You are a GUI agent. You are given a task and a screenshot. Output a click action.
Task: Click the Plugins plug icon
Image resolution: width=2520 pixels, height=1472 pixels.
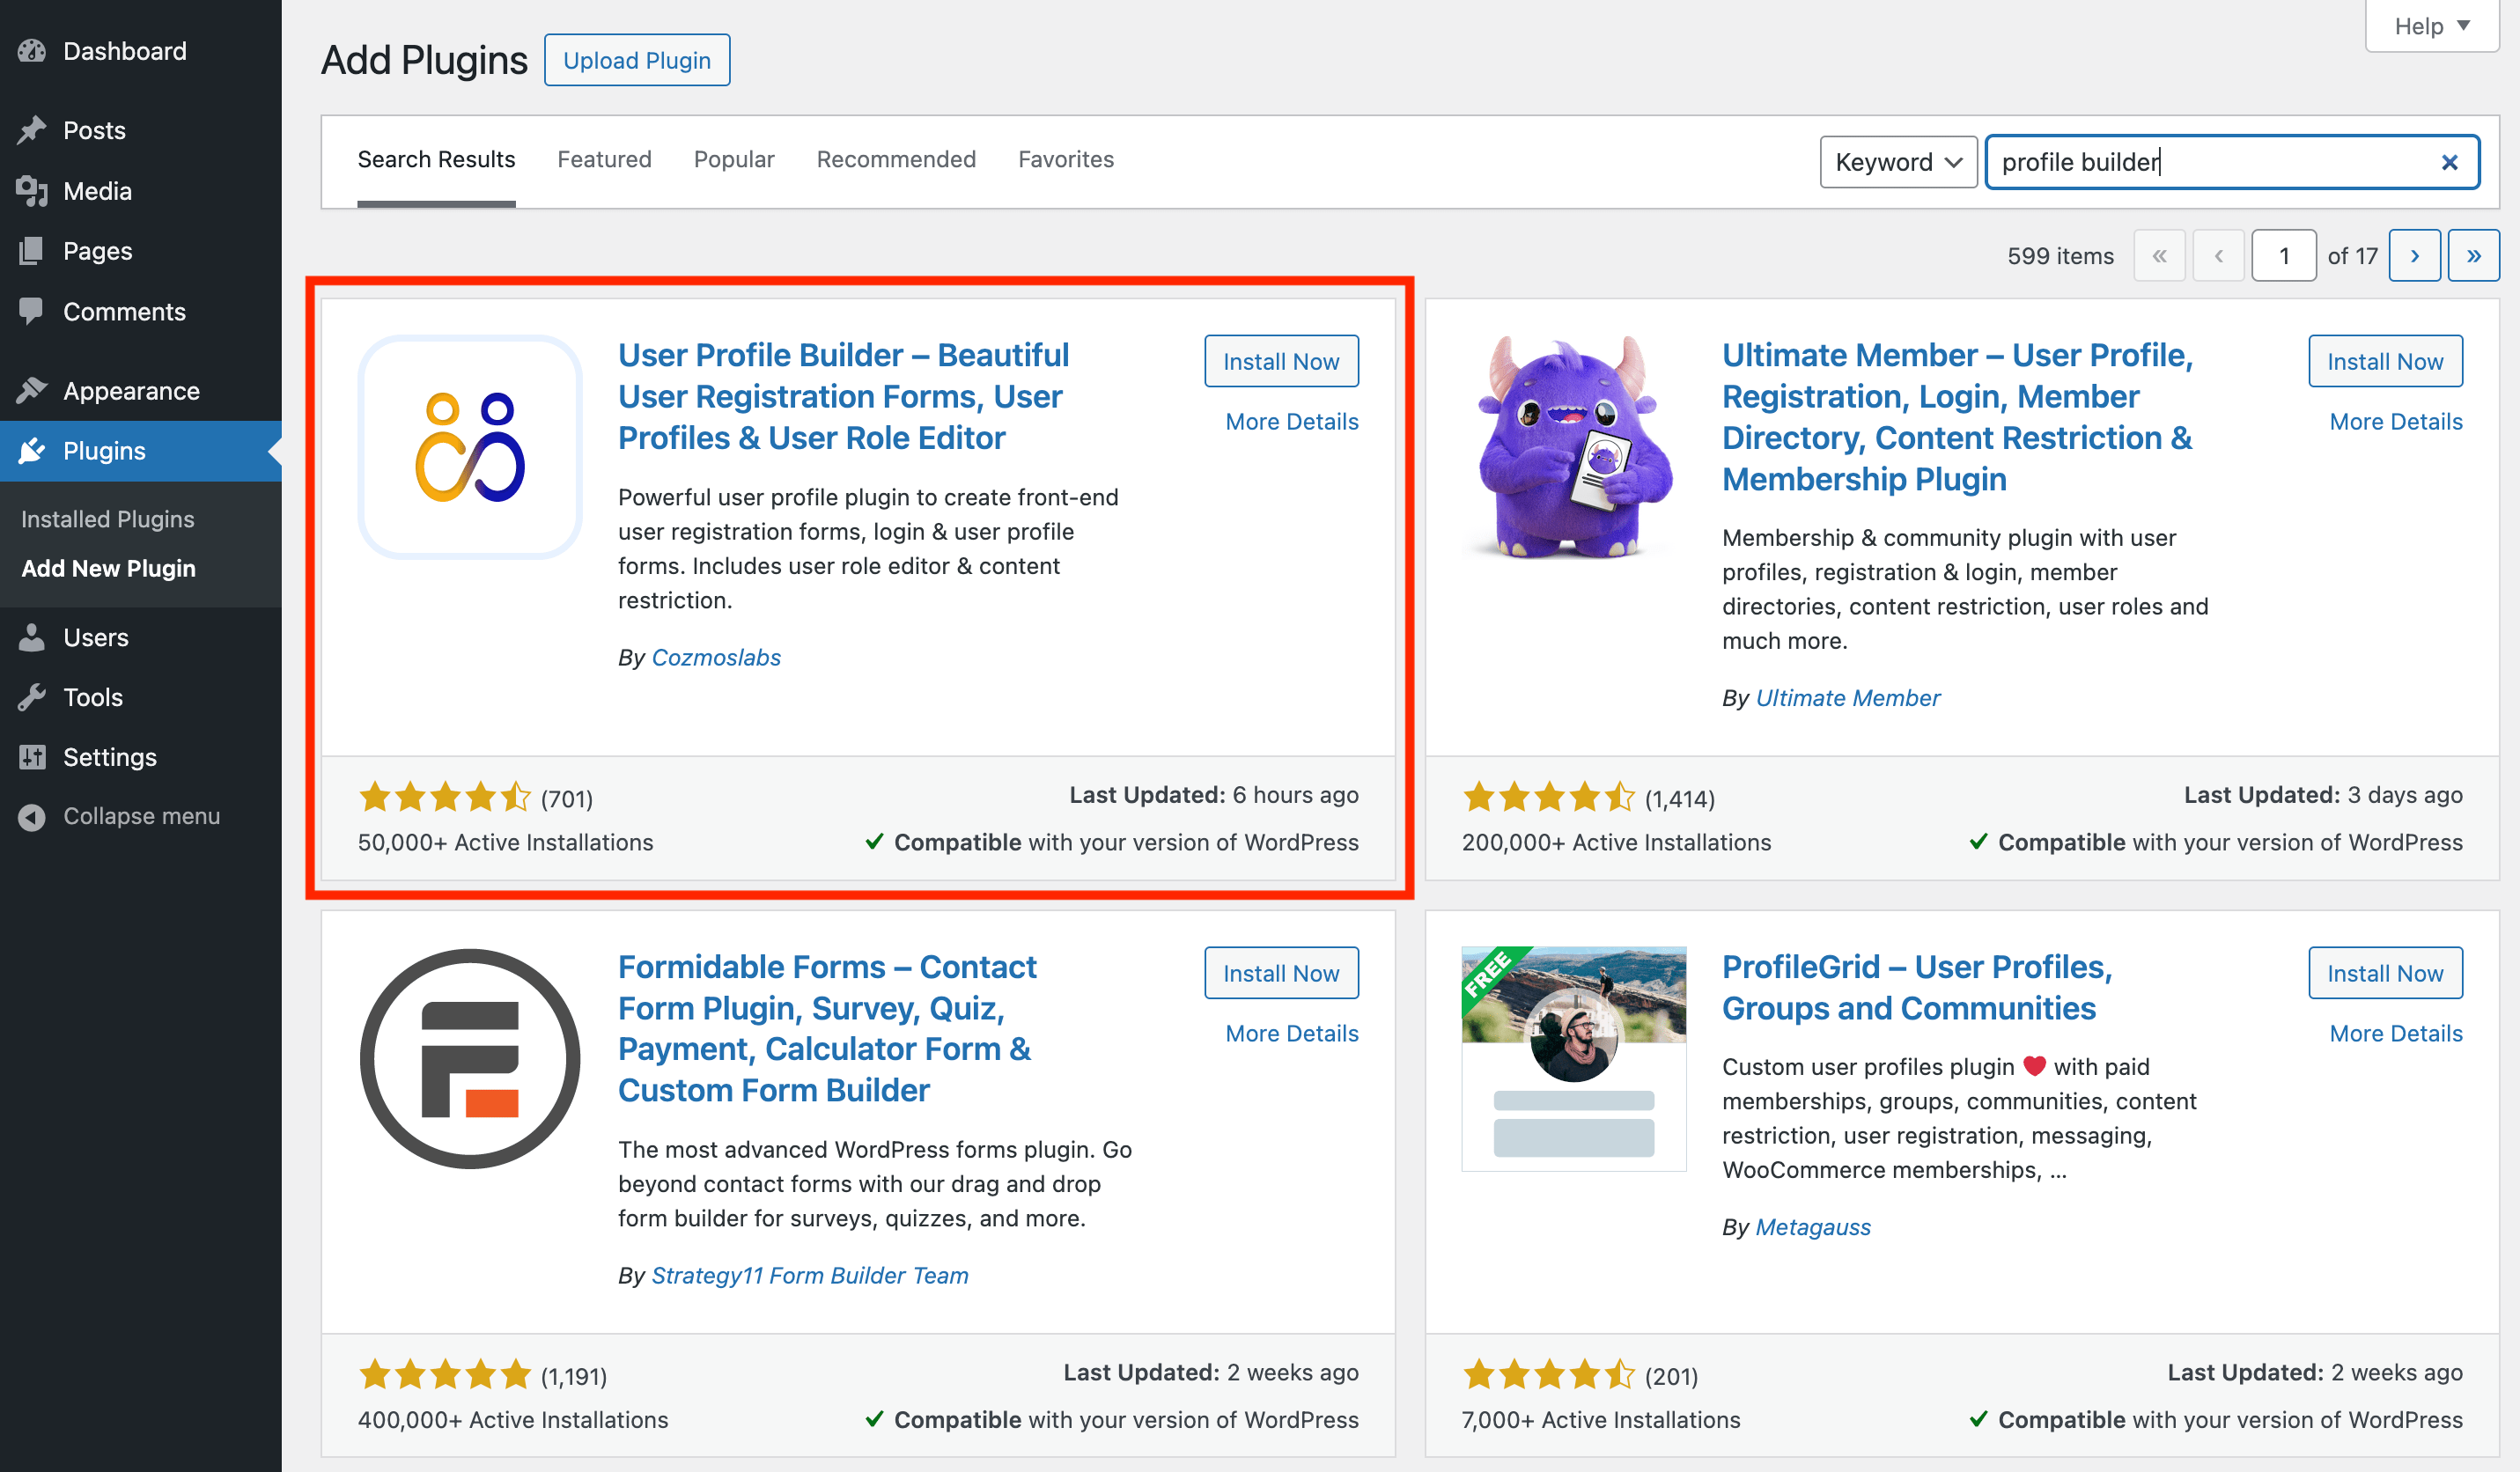[x=32, y=451]
